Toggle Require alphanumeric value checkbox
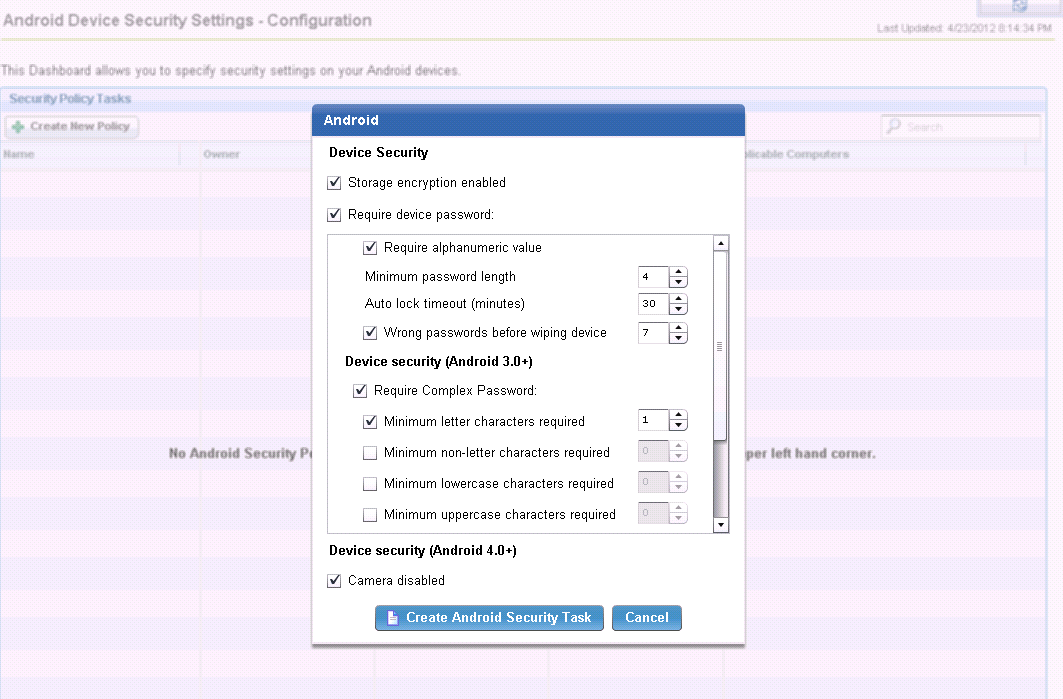 coord(370,248)
